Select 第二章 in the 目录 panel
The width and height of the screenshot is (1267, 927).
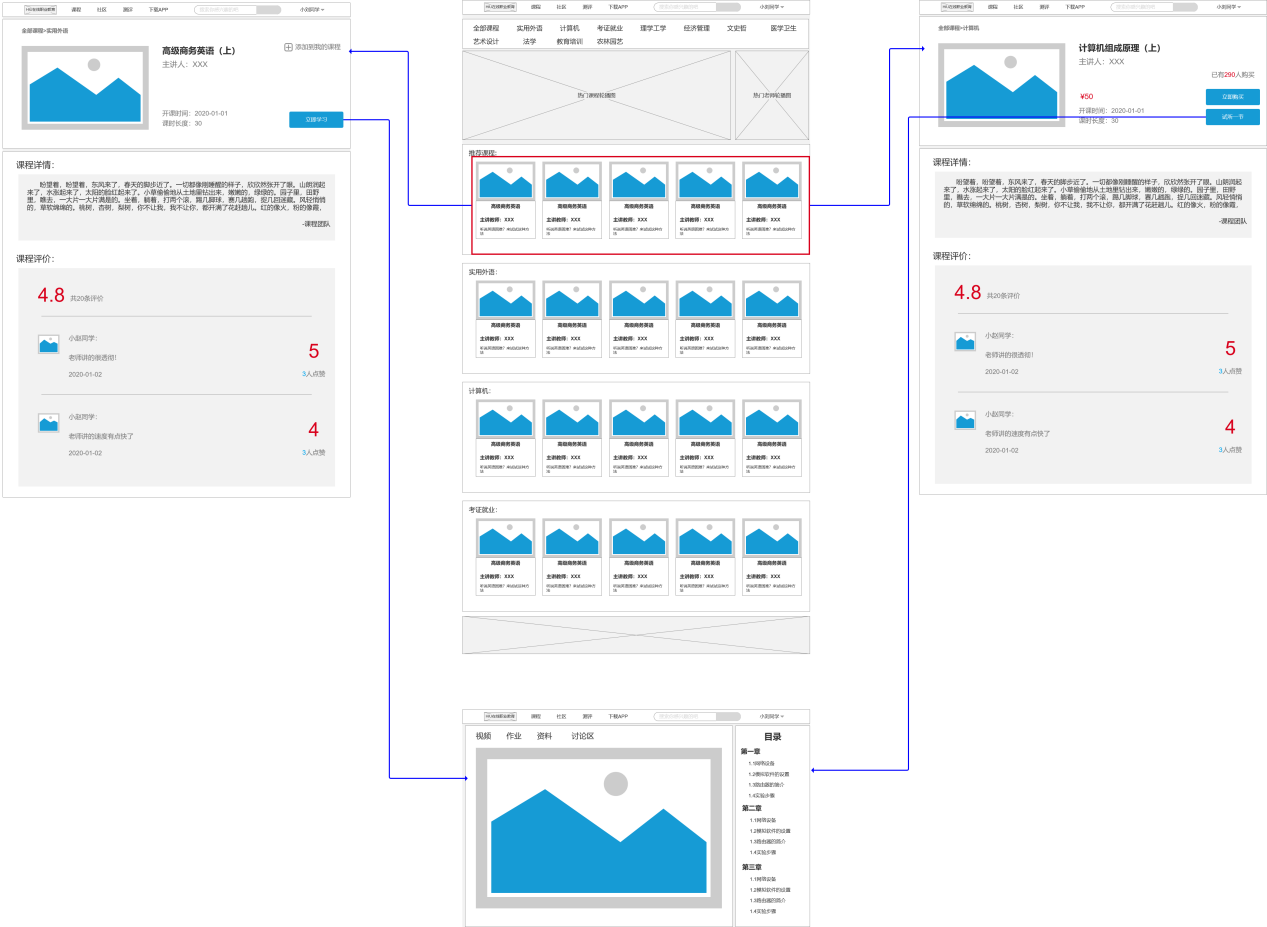coord(752,808)
